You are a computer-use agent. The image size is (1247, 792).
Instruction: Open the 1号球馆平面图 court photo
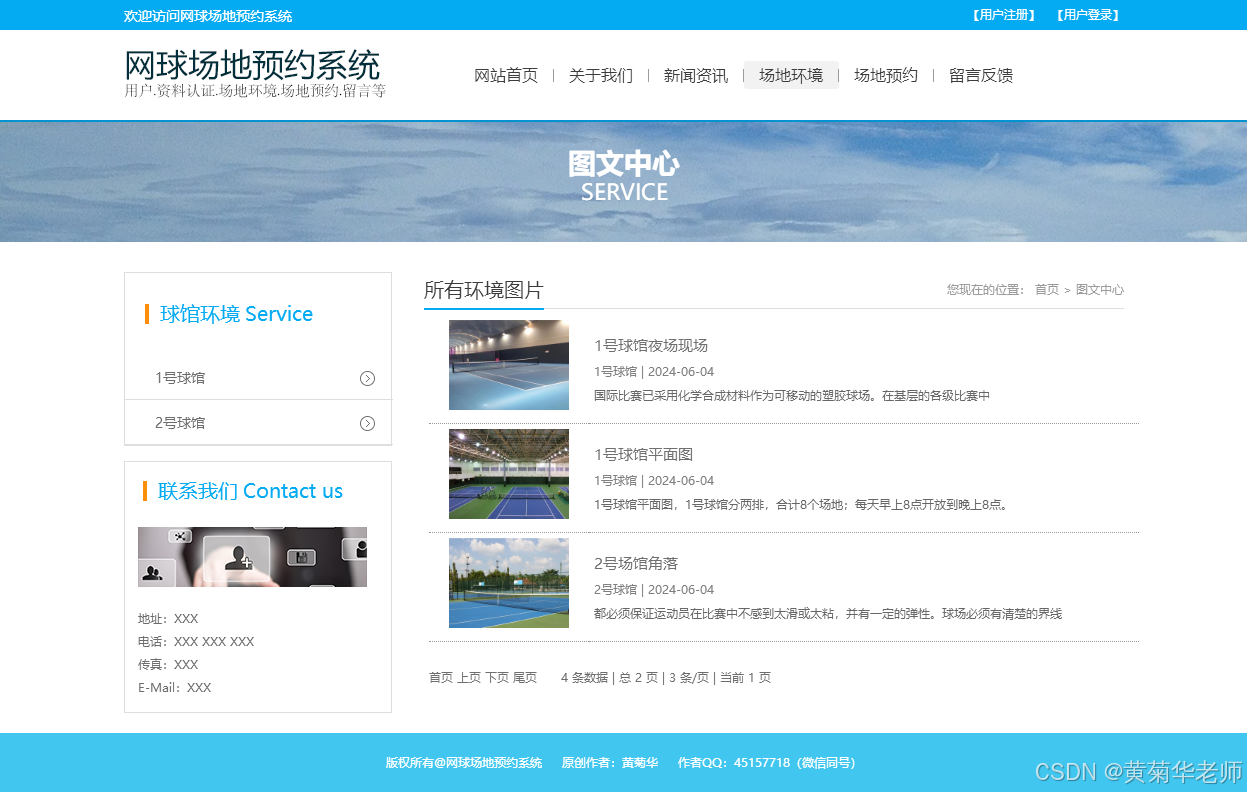pyautogui.click(x=508, y=474)
